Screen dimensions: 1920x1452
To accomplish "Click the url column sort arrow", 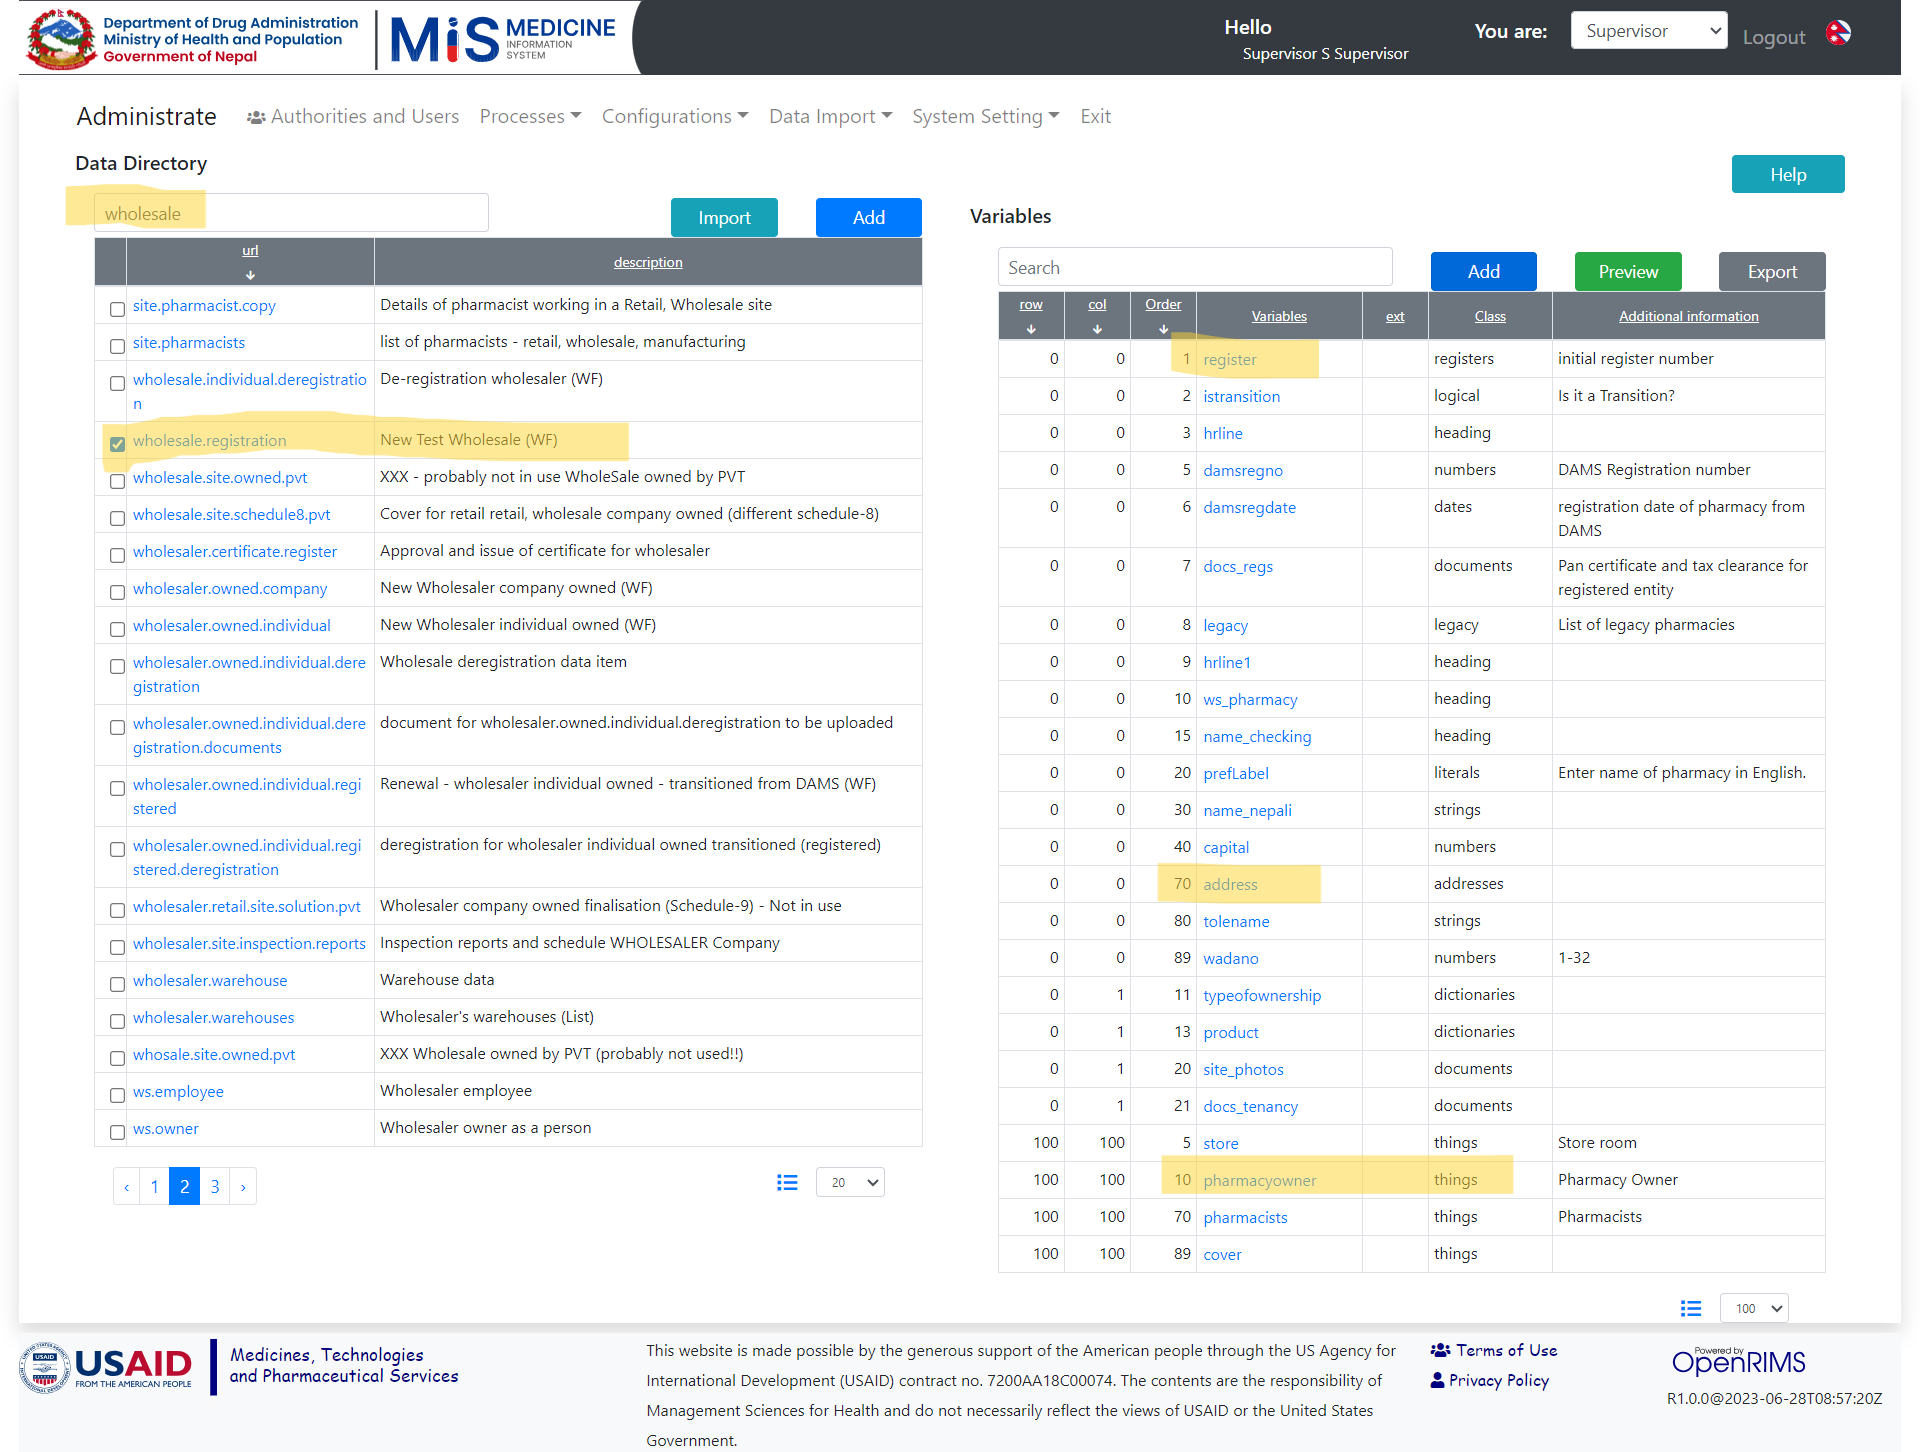I will pyautogui.click(x=250, y=275).
